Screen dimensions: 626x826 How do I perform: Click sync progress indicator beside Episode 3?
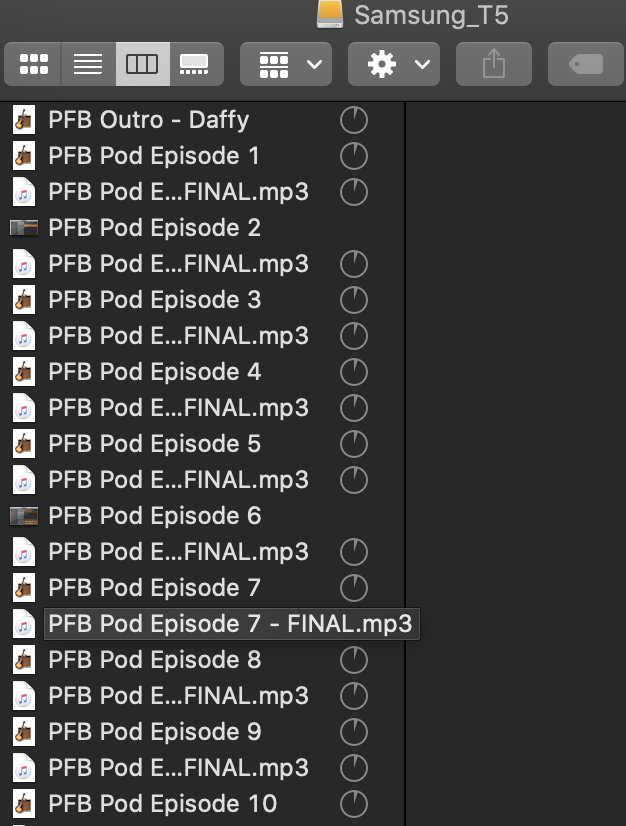[354, 300]
